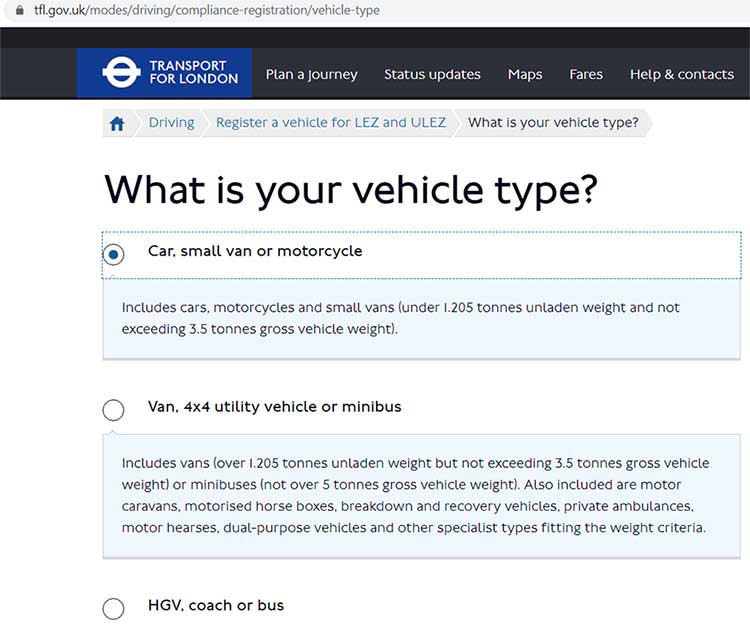750x624 pixels.
Task: Click the browser address bar URL
Action: (207, 10)
